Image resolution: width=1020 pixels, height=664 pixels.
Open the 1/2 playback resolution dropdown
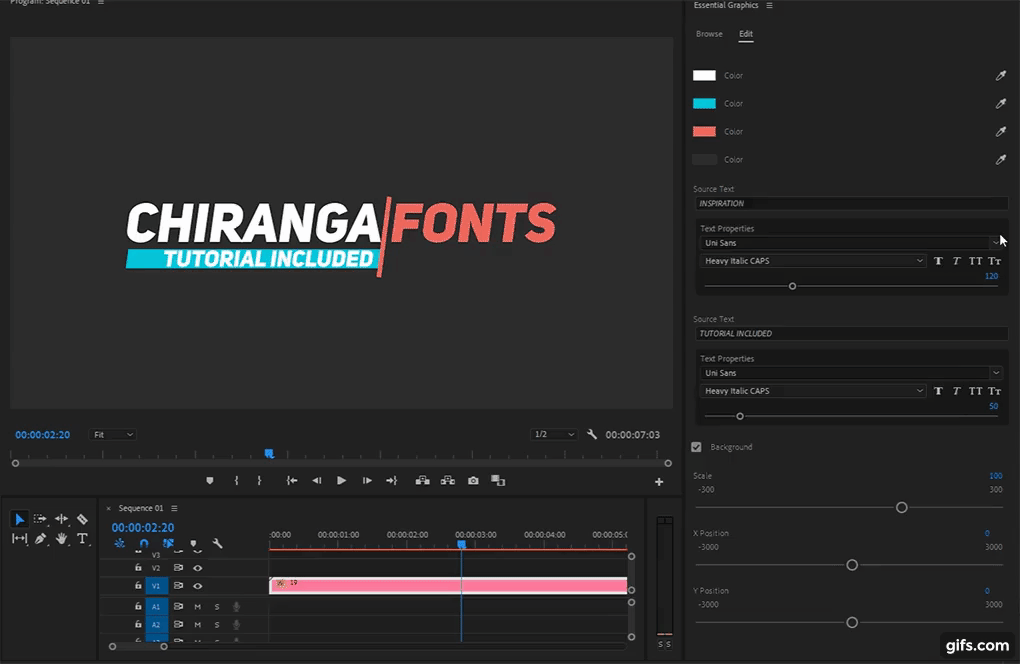554,434
